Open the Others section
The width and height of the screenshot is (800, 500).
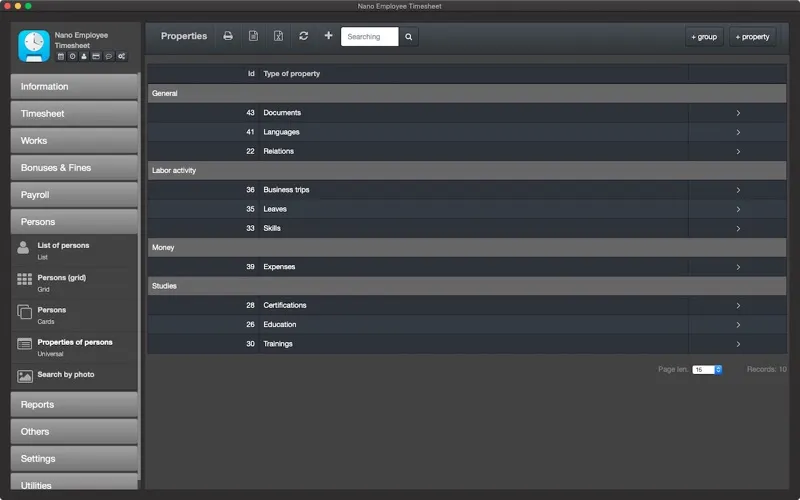[x=74, y=432]
